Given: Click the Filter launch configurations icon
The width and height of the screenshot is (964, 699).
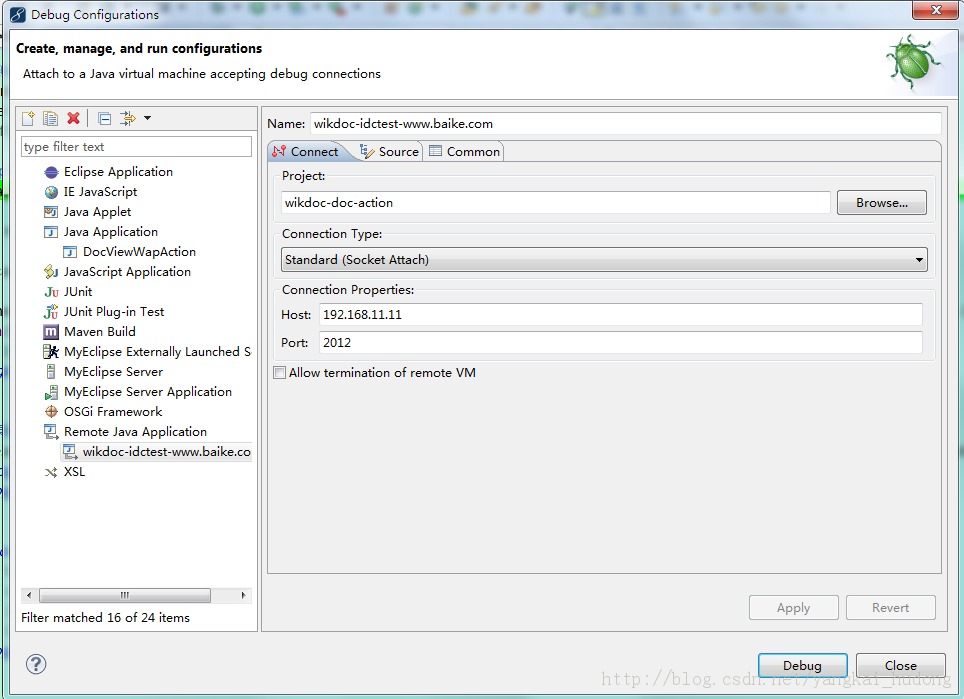Looking at the screenshot, I should coord(127,118).
